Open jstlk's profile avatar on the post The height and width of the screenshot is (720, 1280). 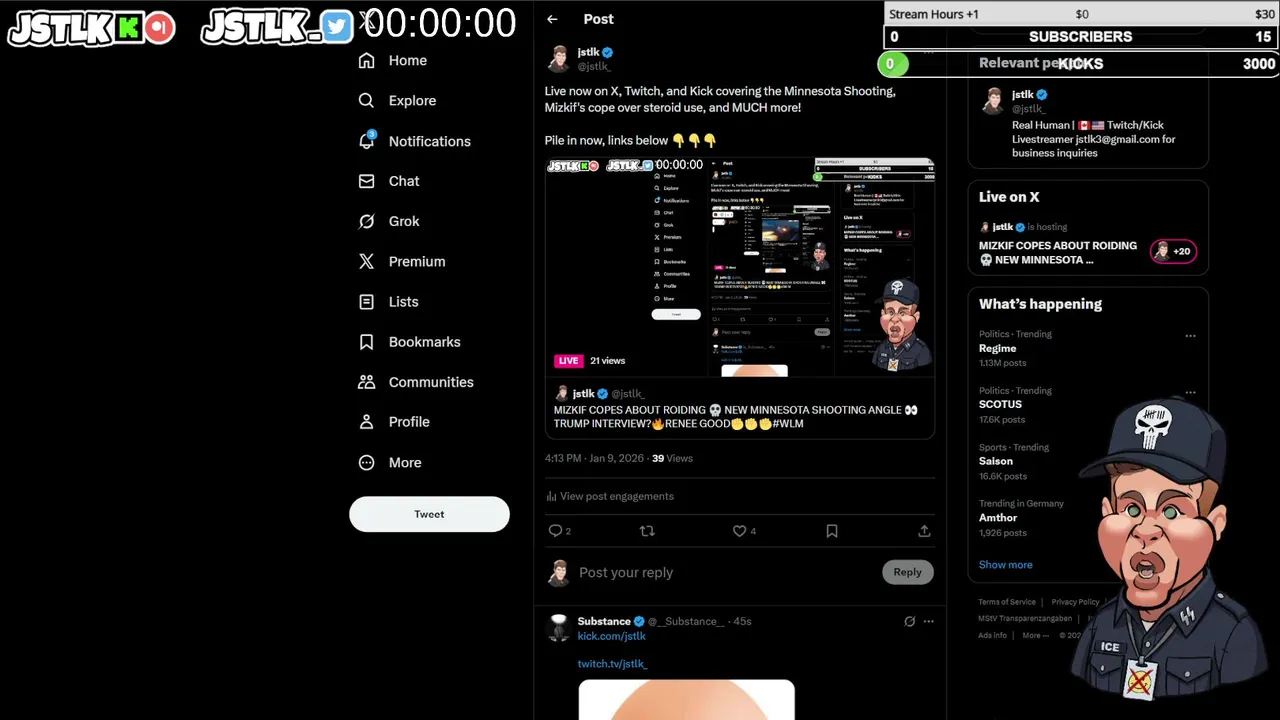tap(558, 59)
